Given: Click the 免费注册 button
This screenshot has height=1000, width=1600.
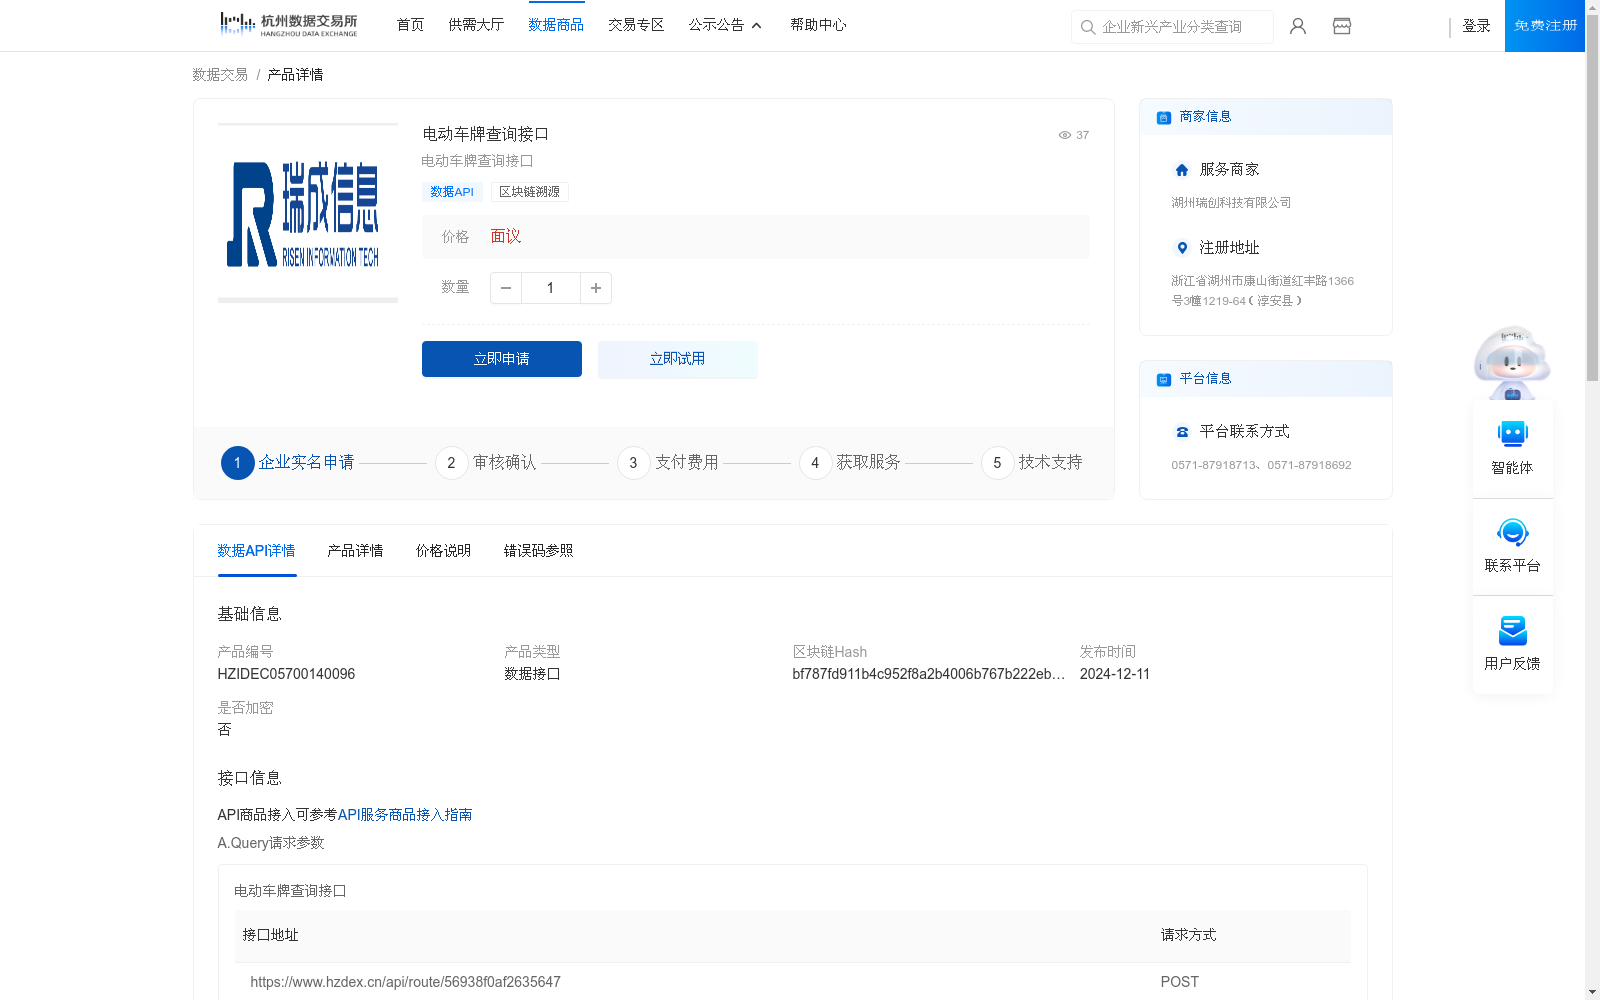Looking at the screenshot, I should 1545,26.
